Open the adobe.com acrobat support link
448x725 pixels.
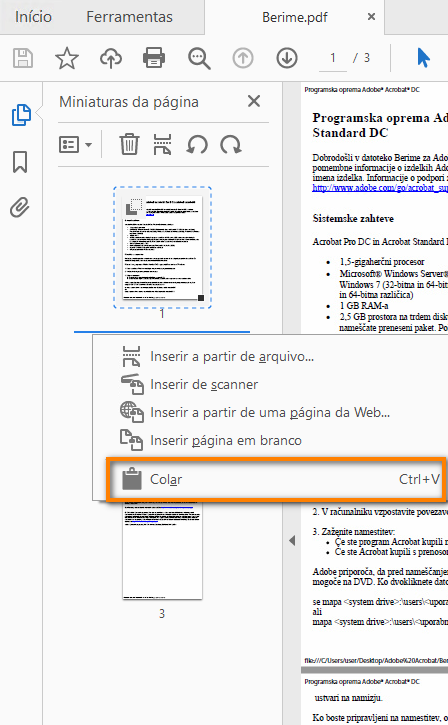(380, 188)
